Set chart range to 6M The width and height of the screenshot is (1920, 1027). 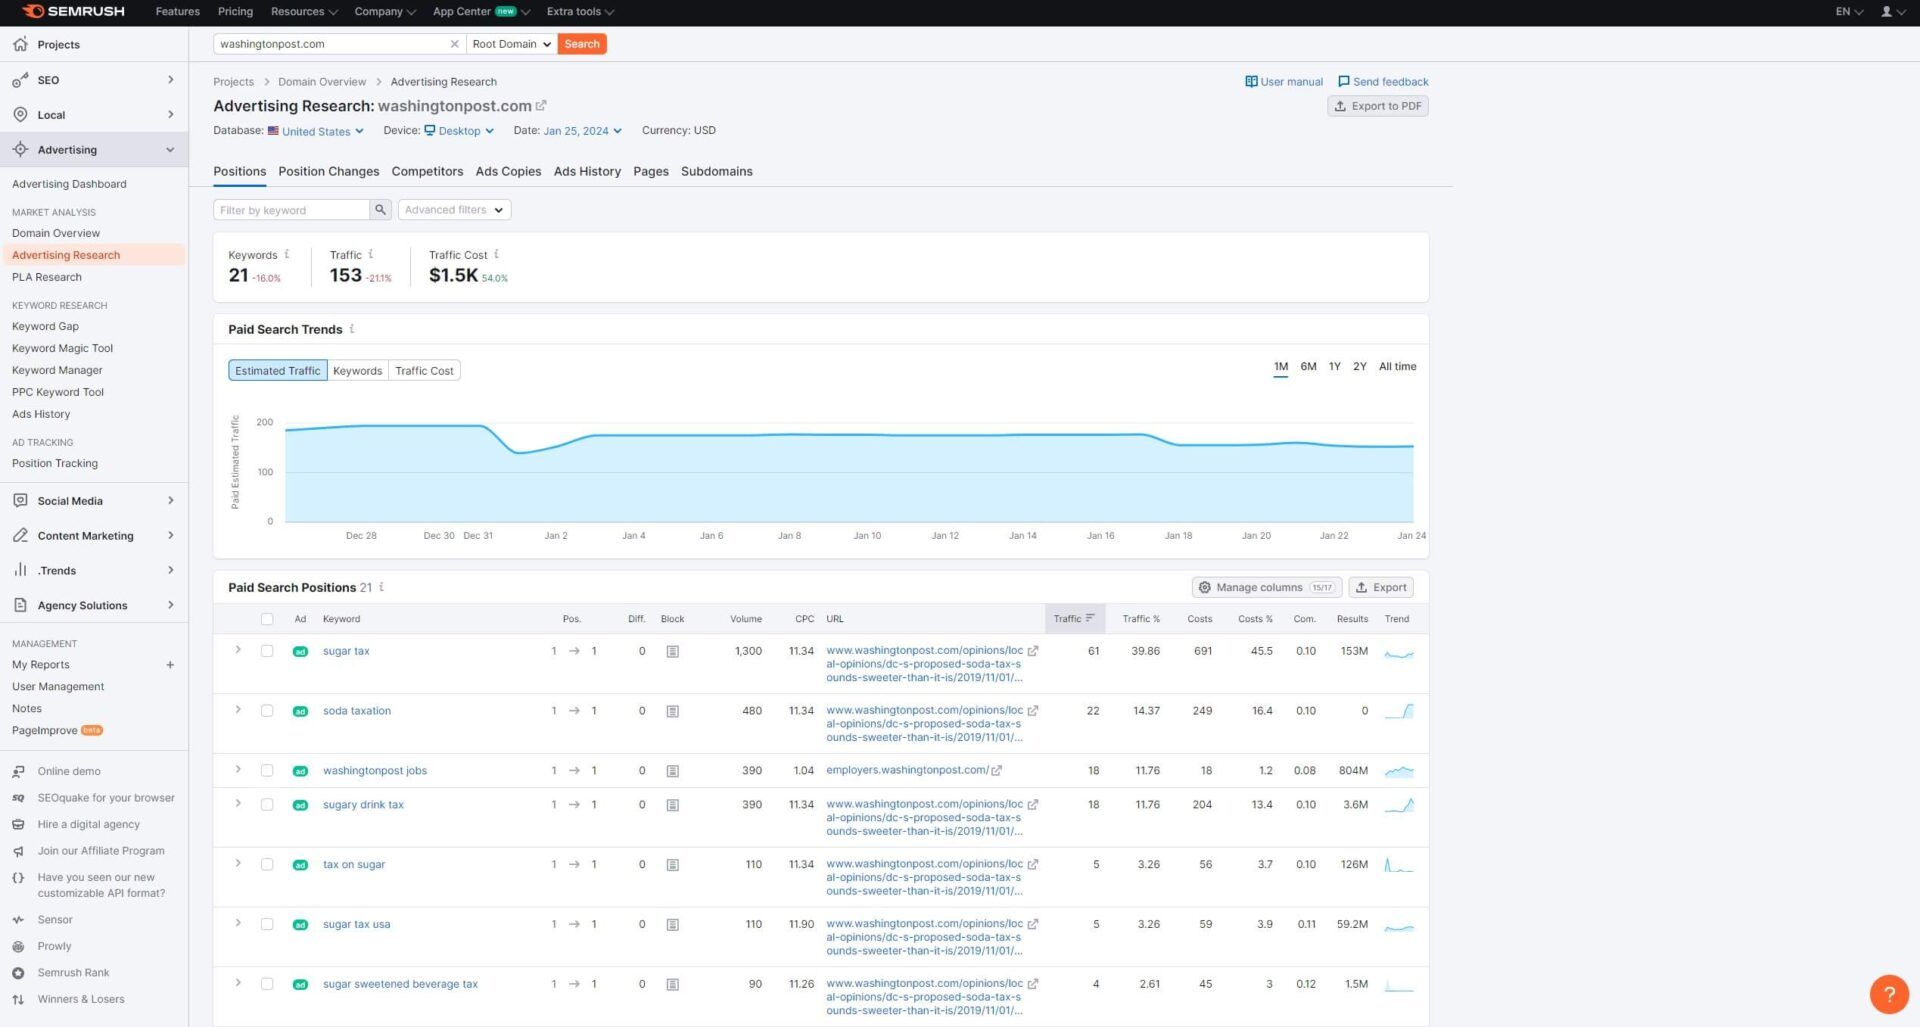(1308, 366)
